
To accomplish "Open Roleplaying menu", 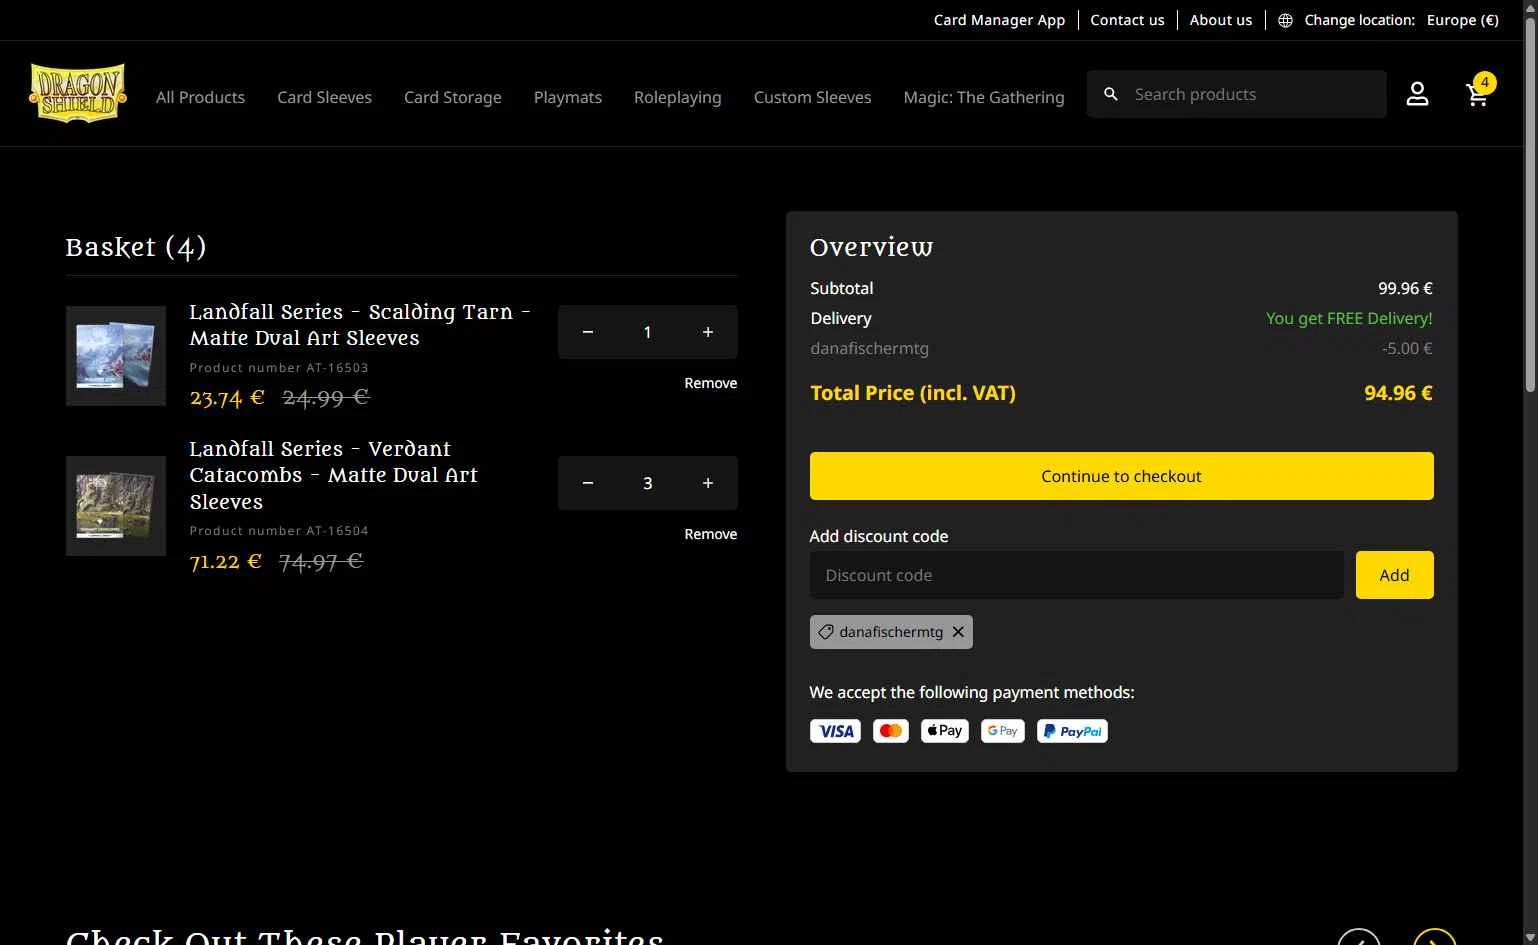I will 678,97.
